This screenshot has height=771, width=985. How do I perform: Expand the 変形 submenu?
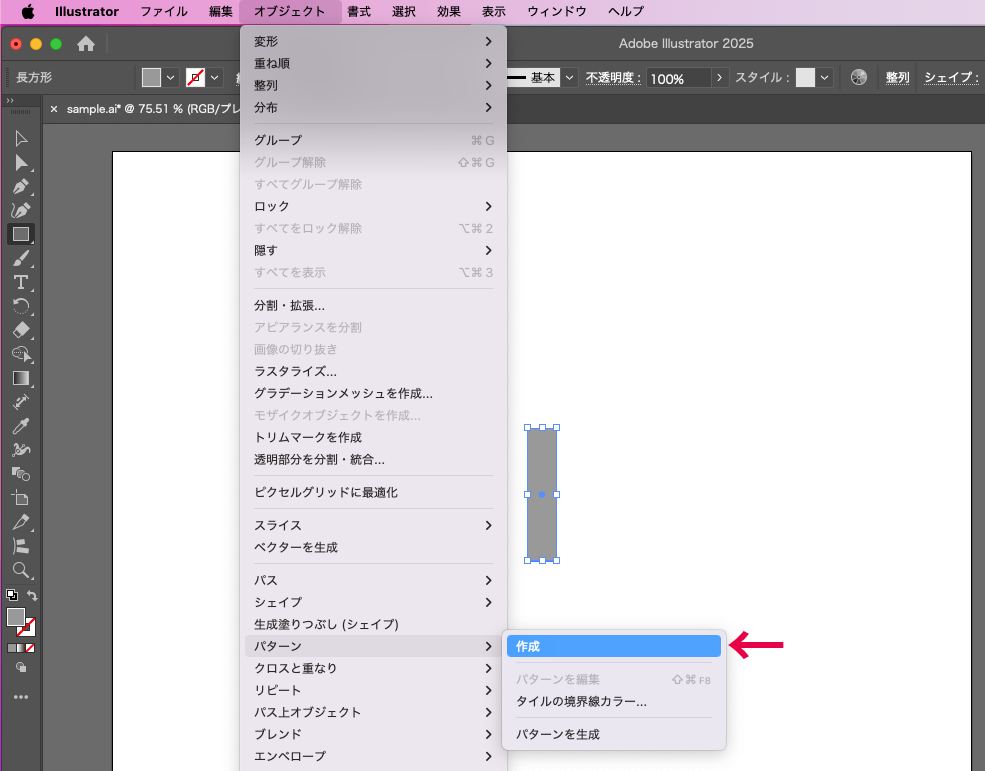[x=373, y=41]
